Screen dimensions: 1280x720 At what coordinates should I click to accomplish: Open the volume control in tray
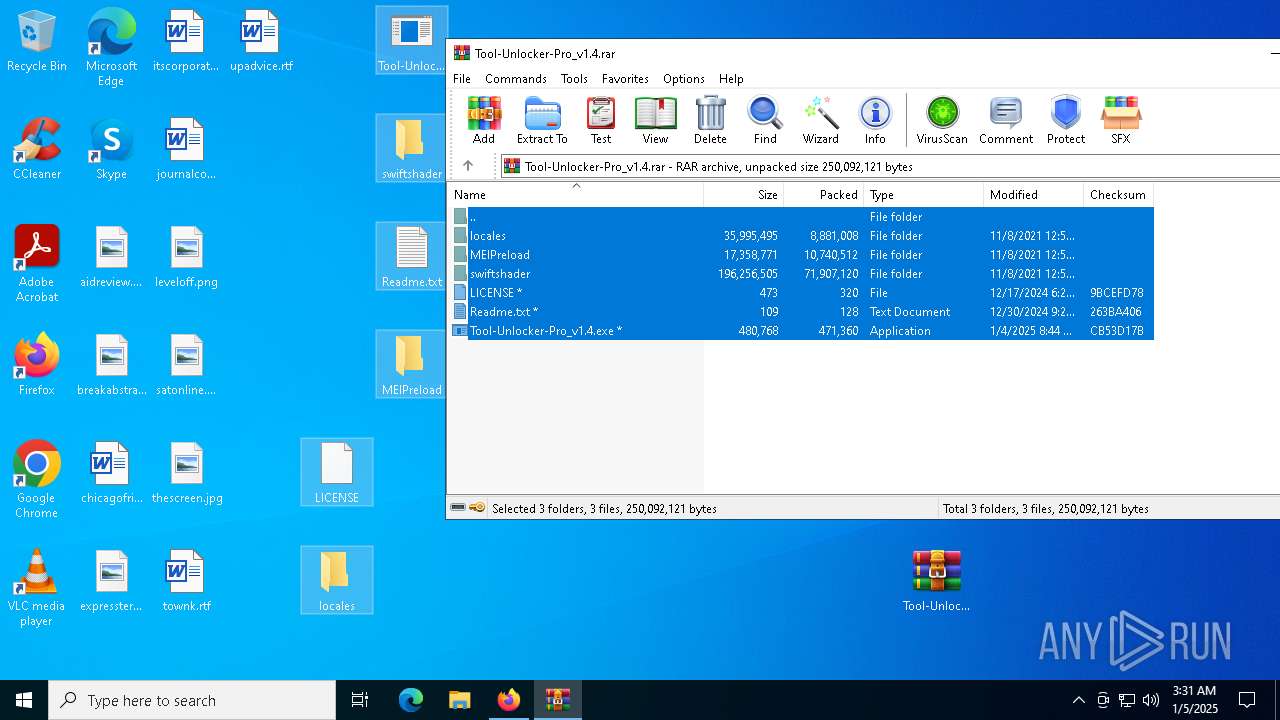[1151, 700]
